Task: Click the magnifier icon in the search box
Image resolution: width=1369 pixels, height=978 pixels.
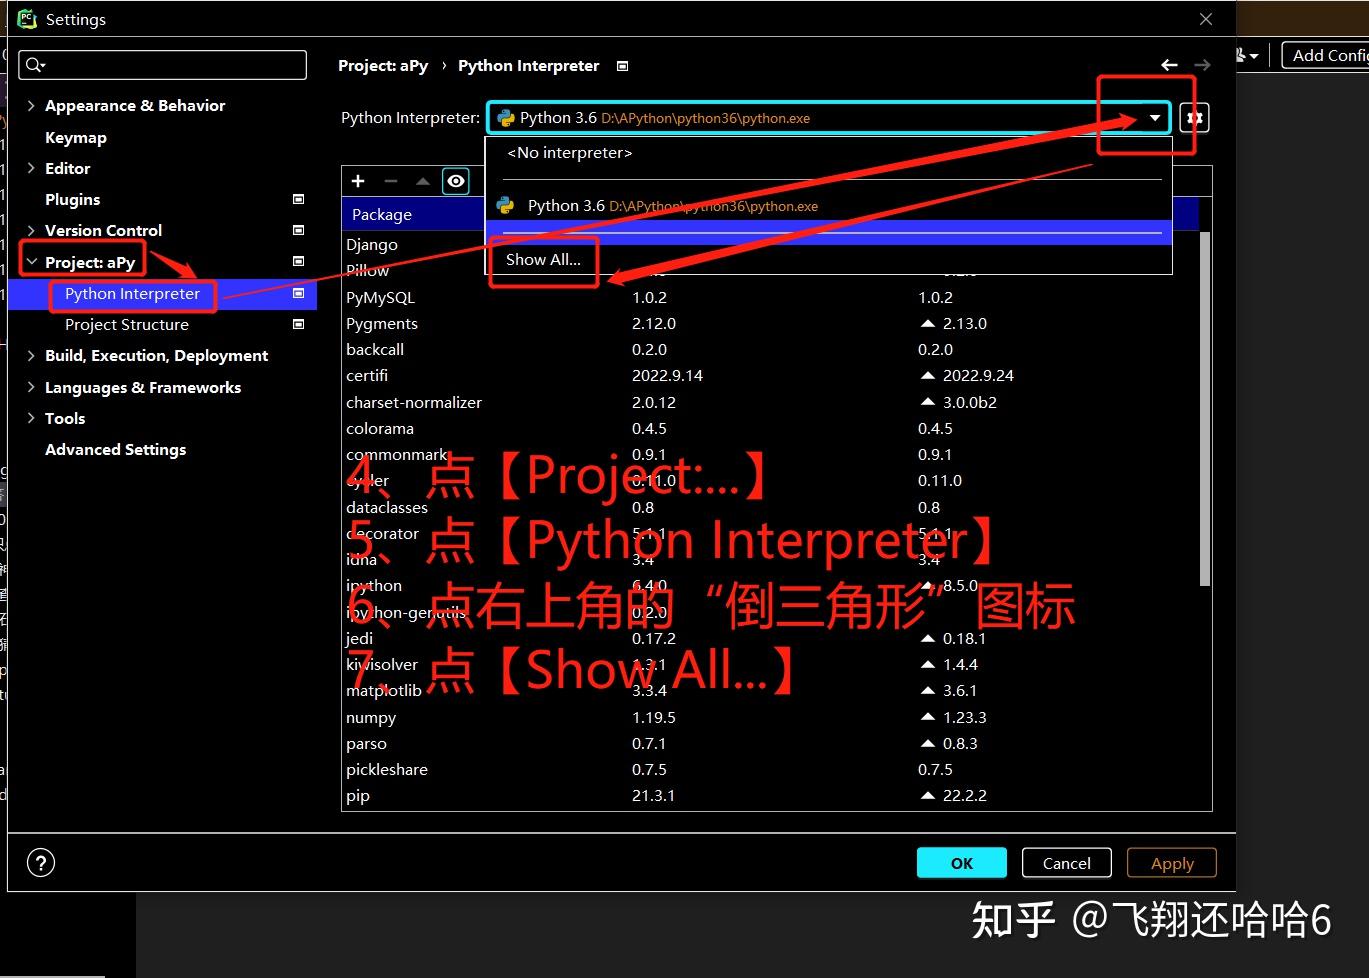Action: click(33, 64)
